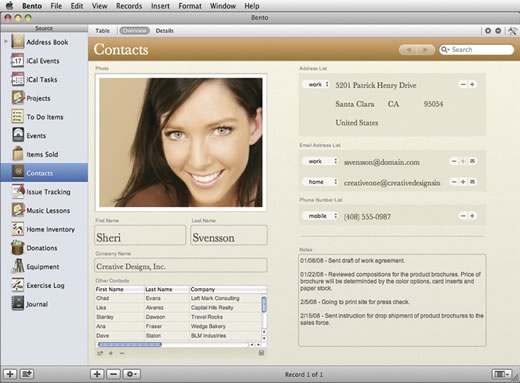The image size is (520, 383).
Task: Open the Issue Tracking icon
Action: tap(17, 191)
